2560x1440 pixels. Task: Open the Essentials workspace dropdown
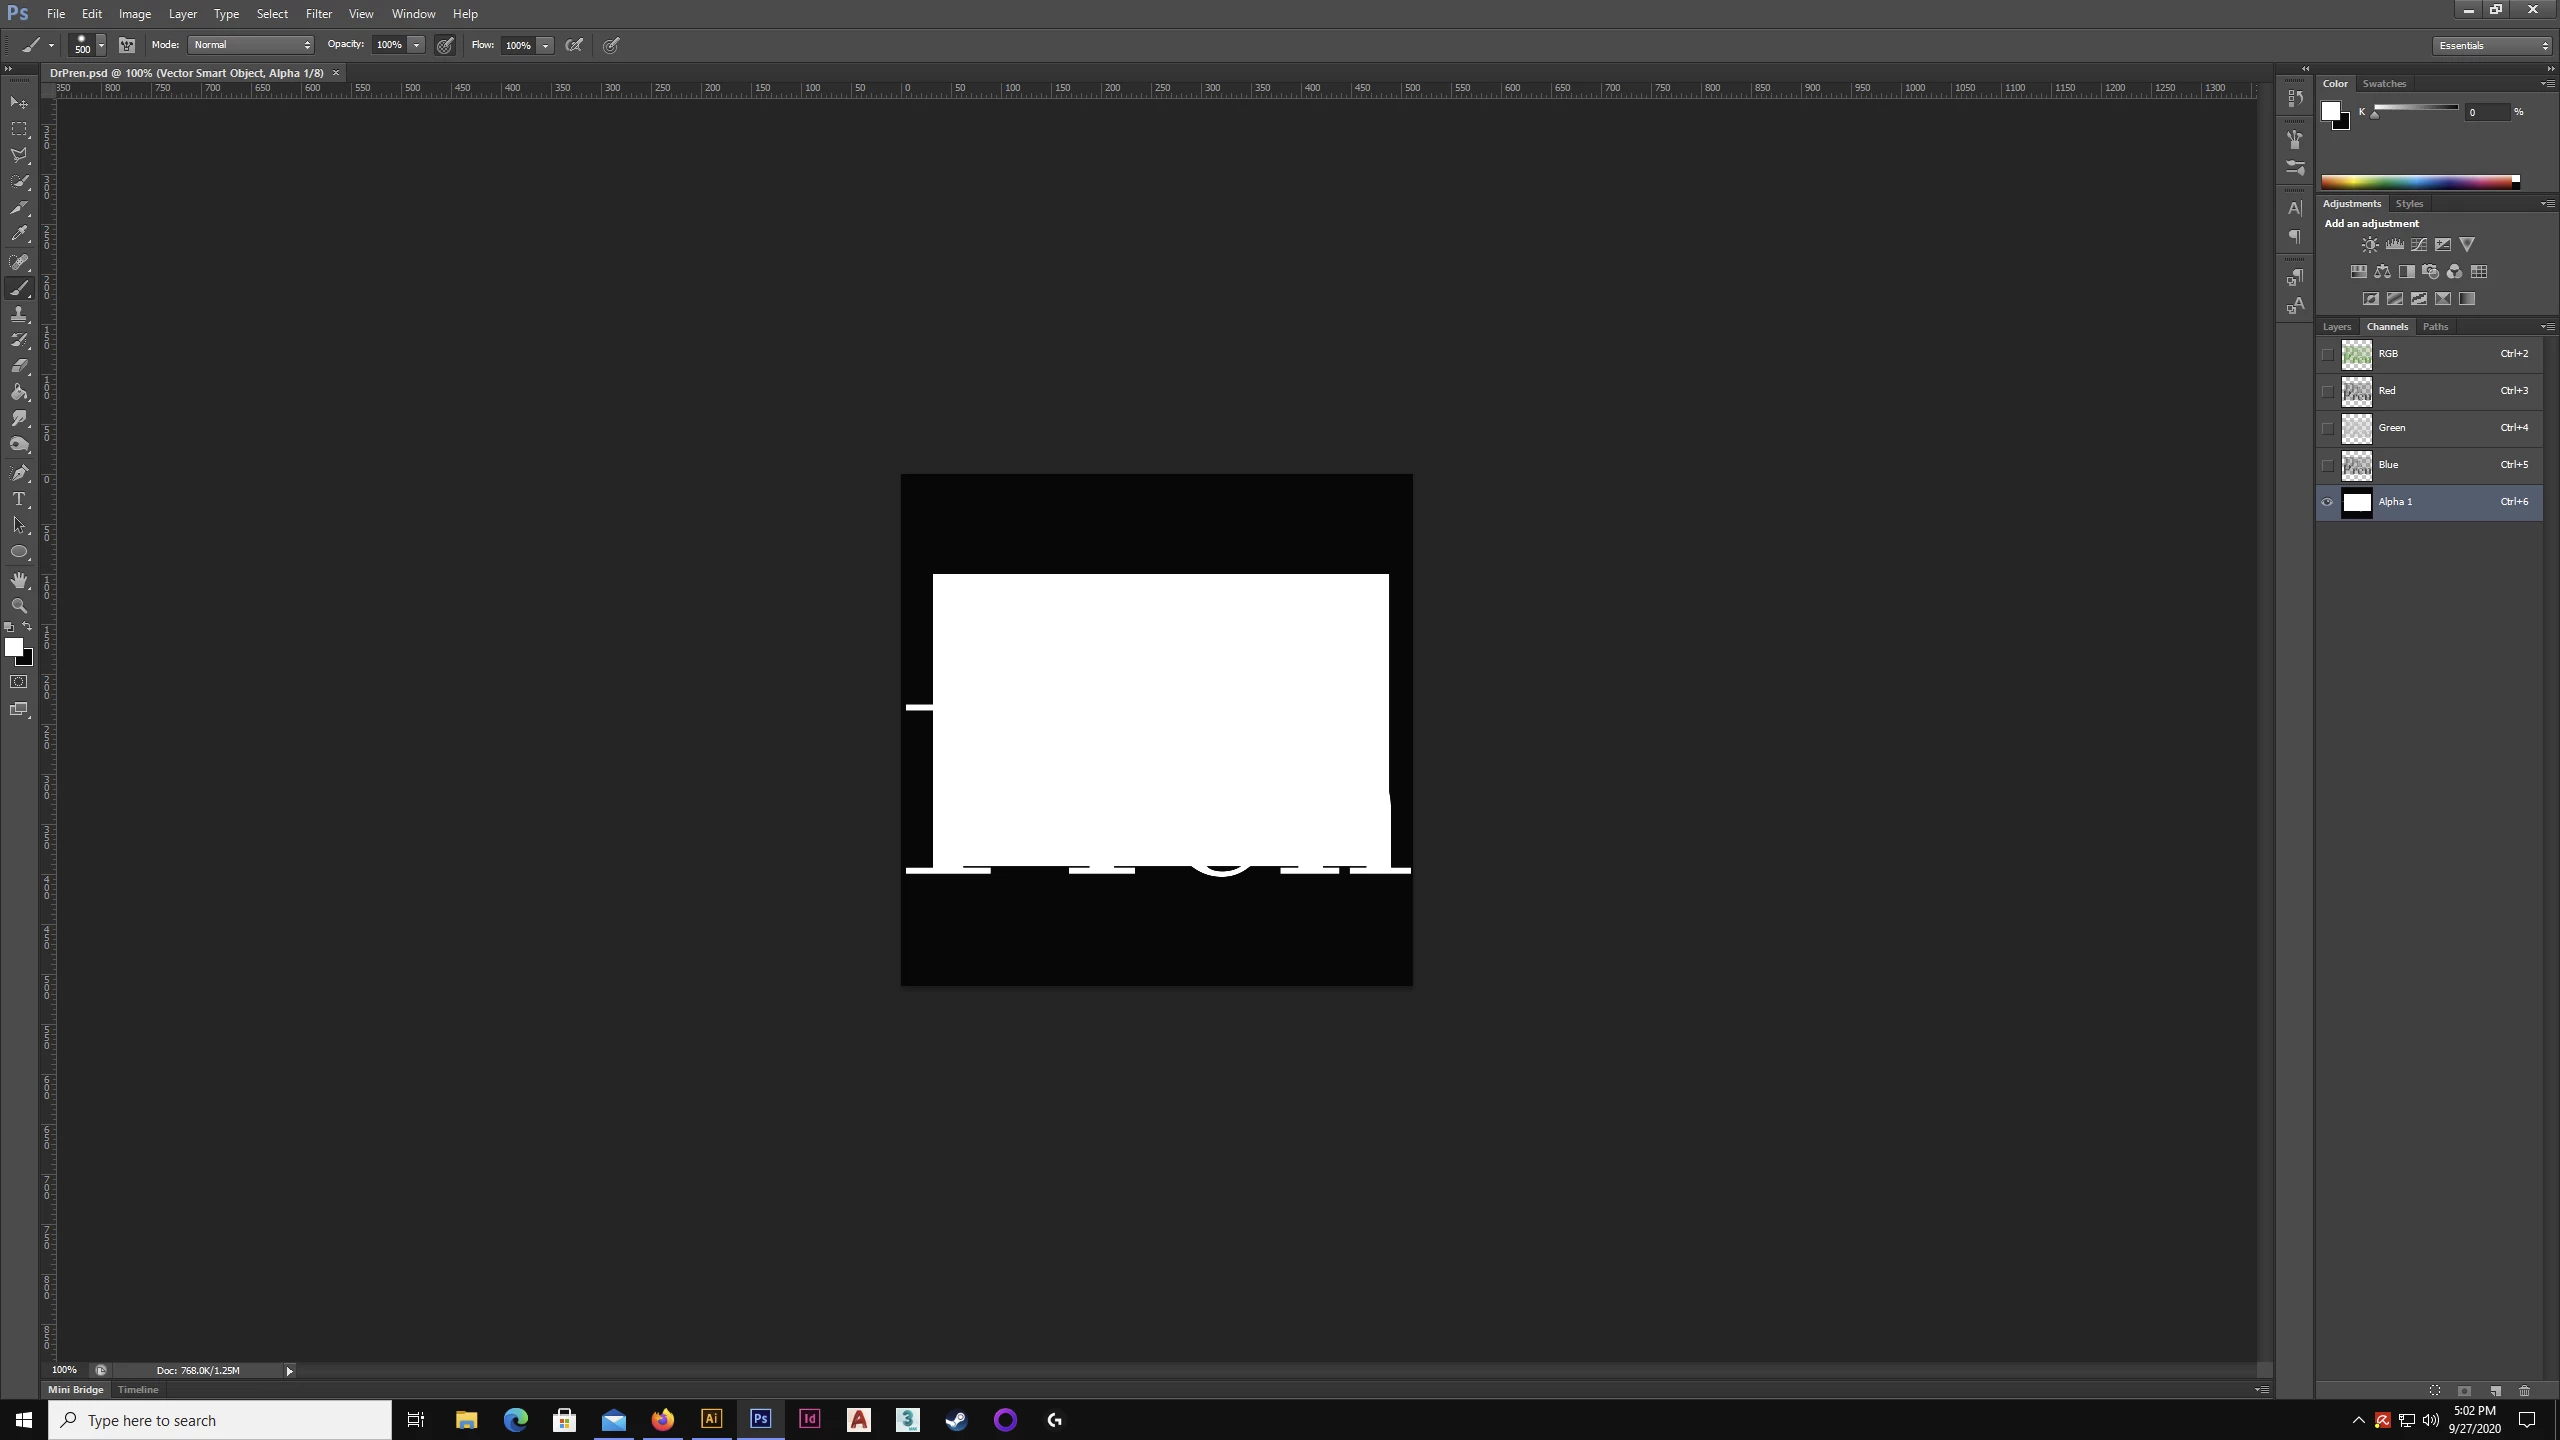(x=2492, y=45)
